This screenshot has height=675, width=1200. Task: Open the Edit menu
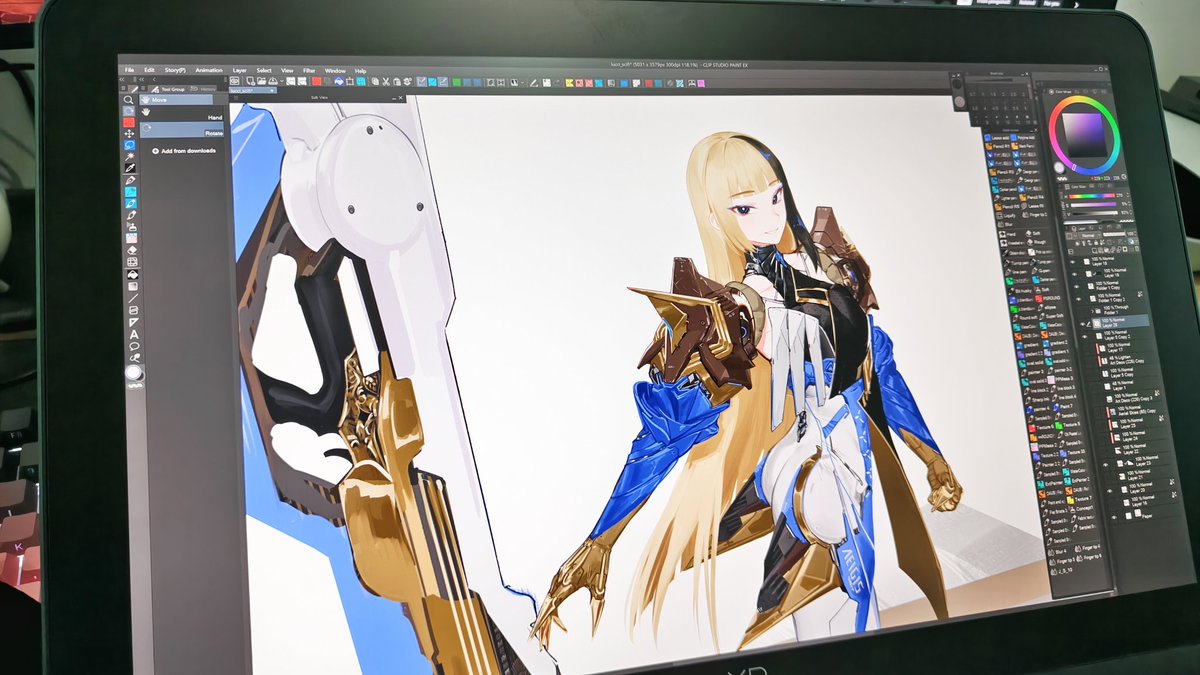(149, 70)
